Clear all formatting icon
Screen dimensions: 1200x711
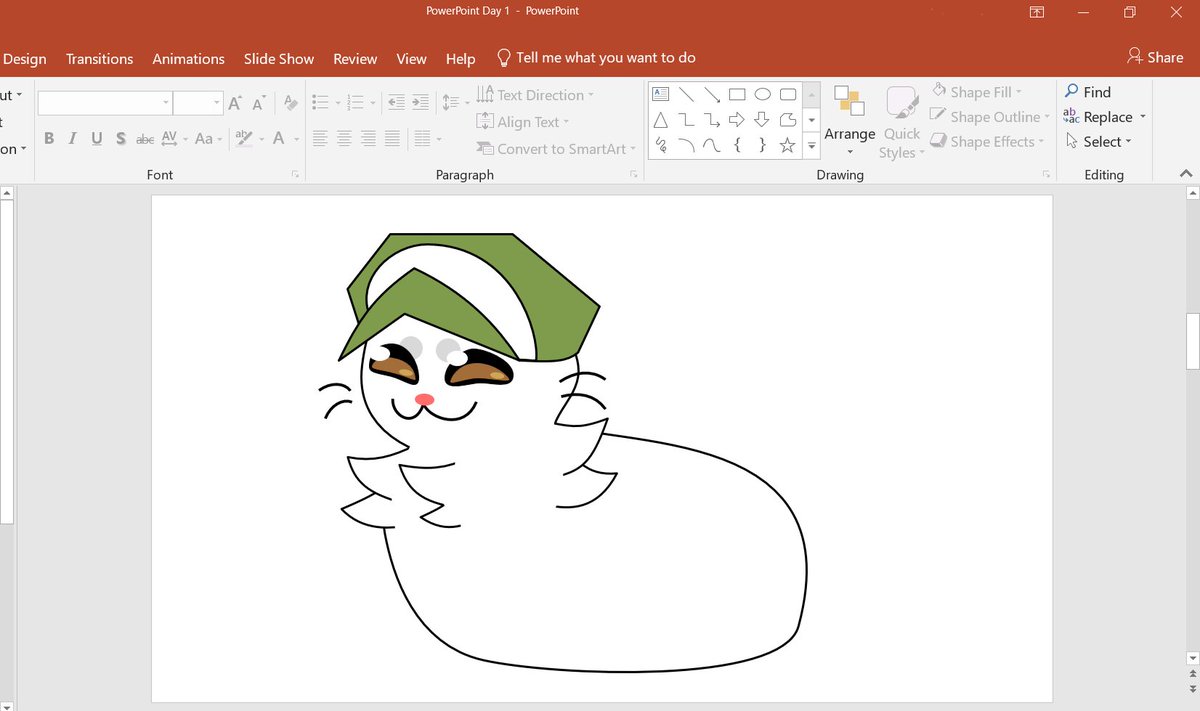290,103
